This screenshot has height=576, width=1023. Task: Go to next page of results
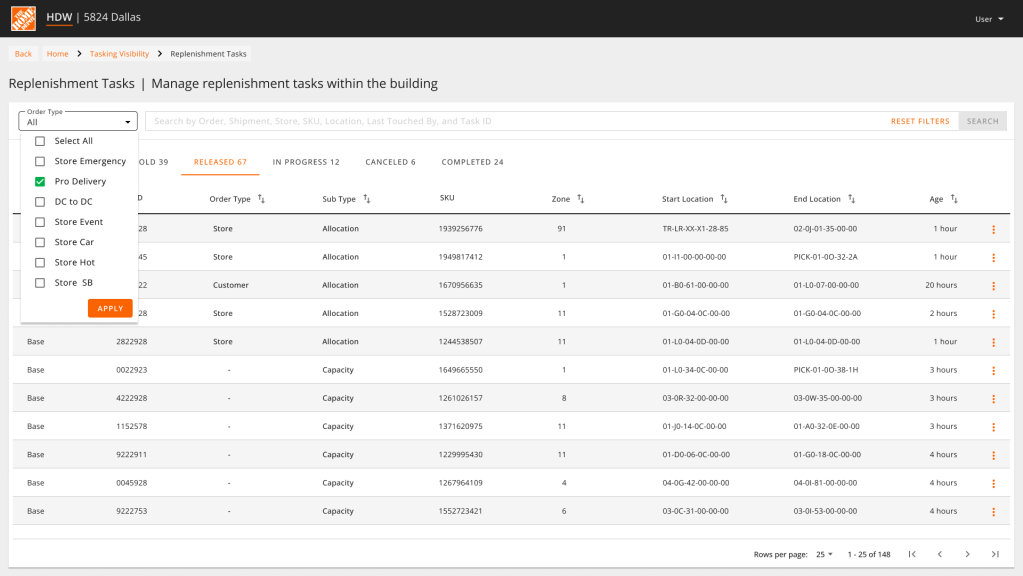967,554
